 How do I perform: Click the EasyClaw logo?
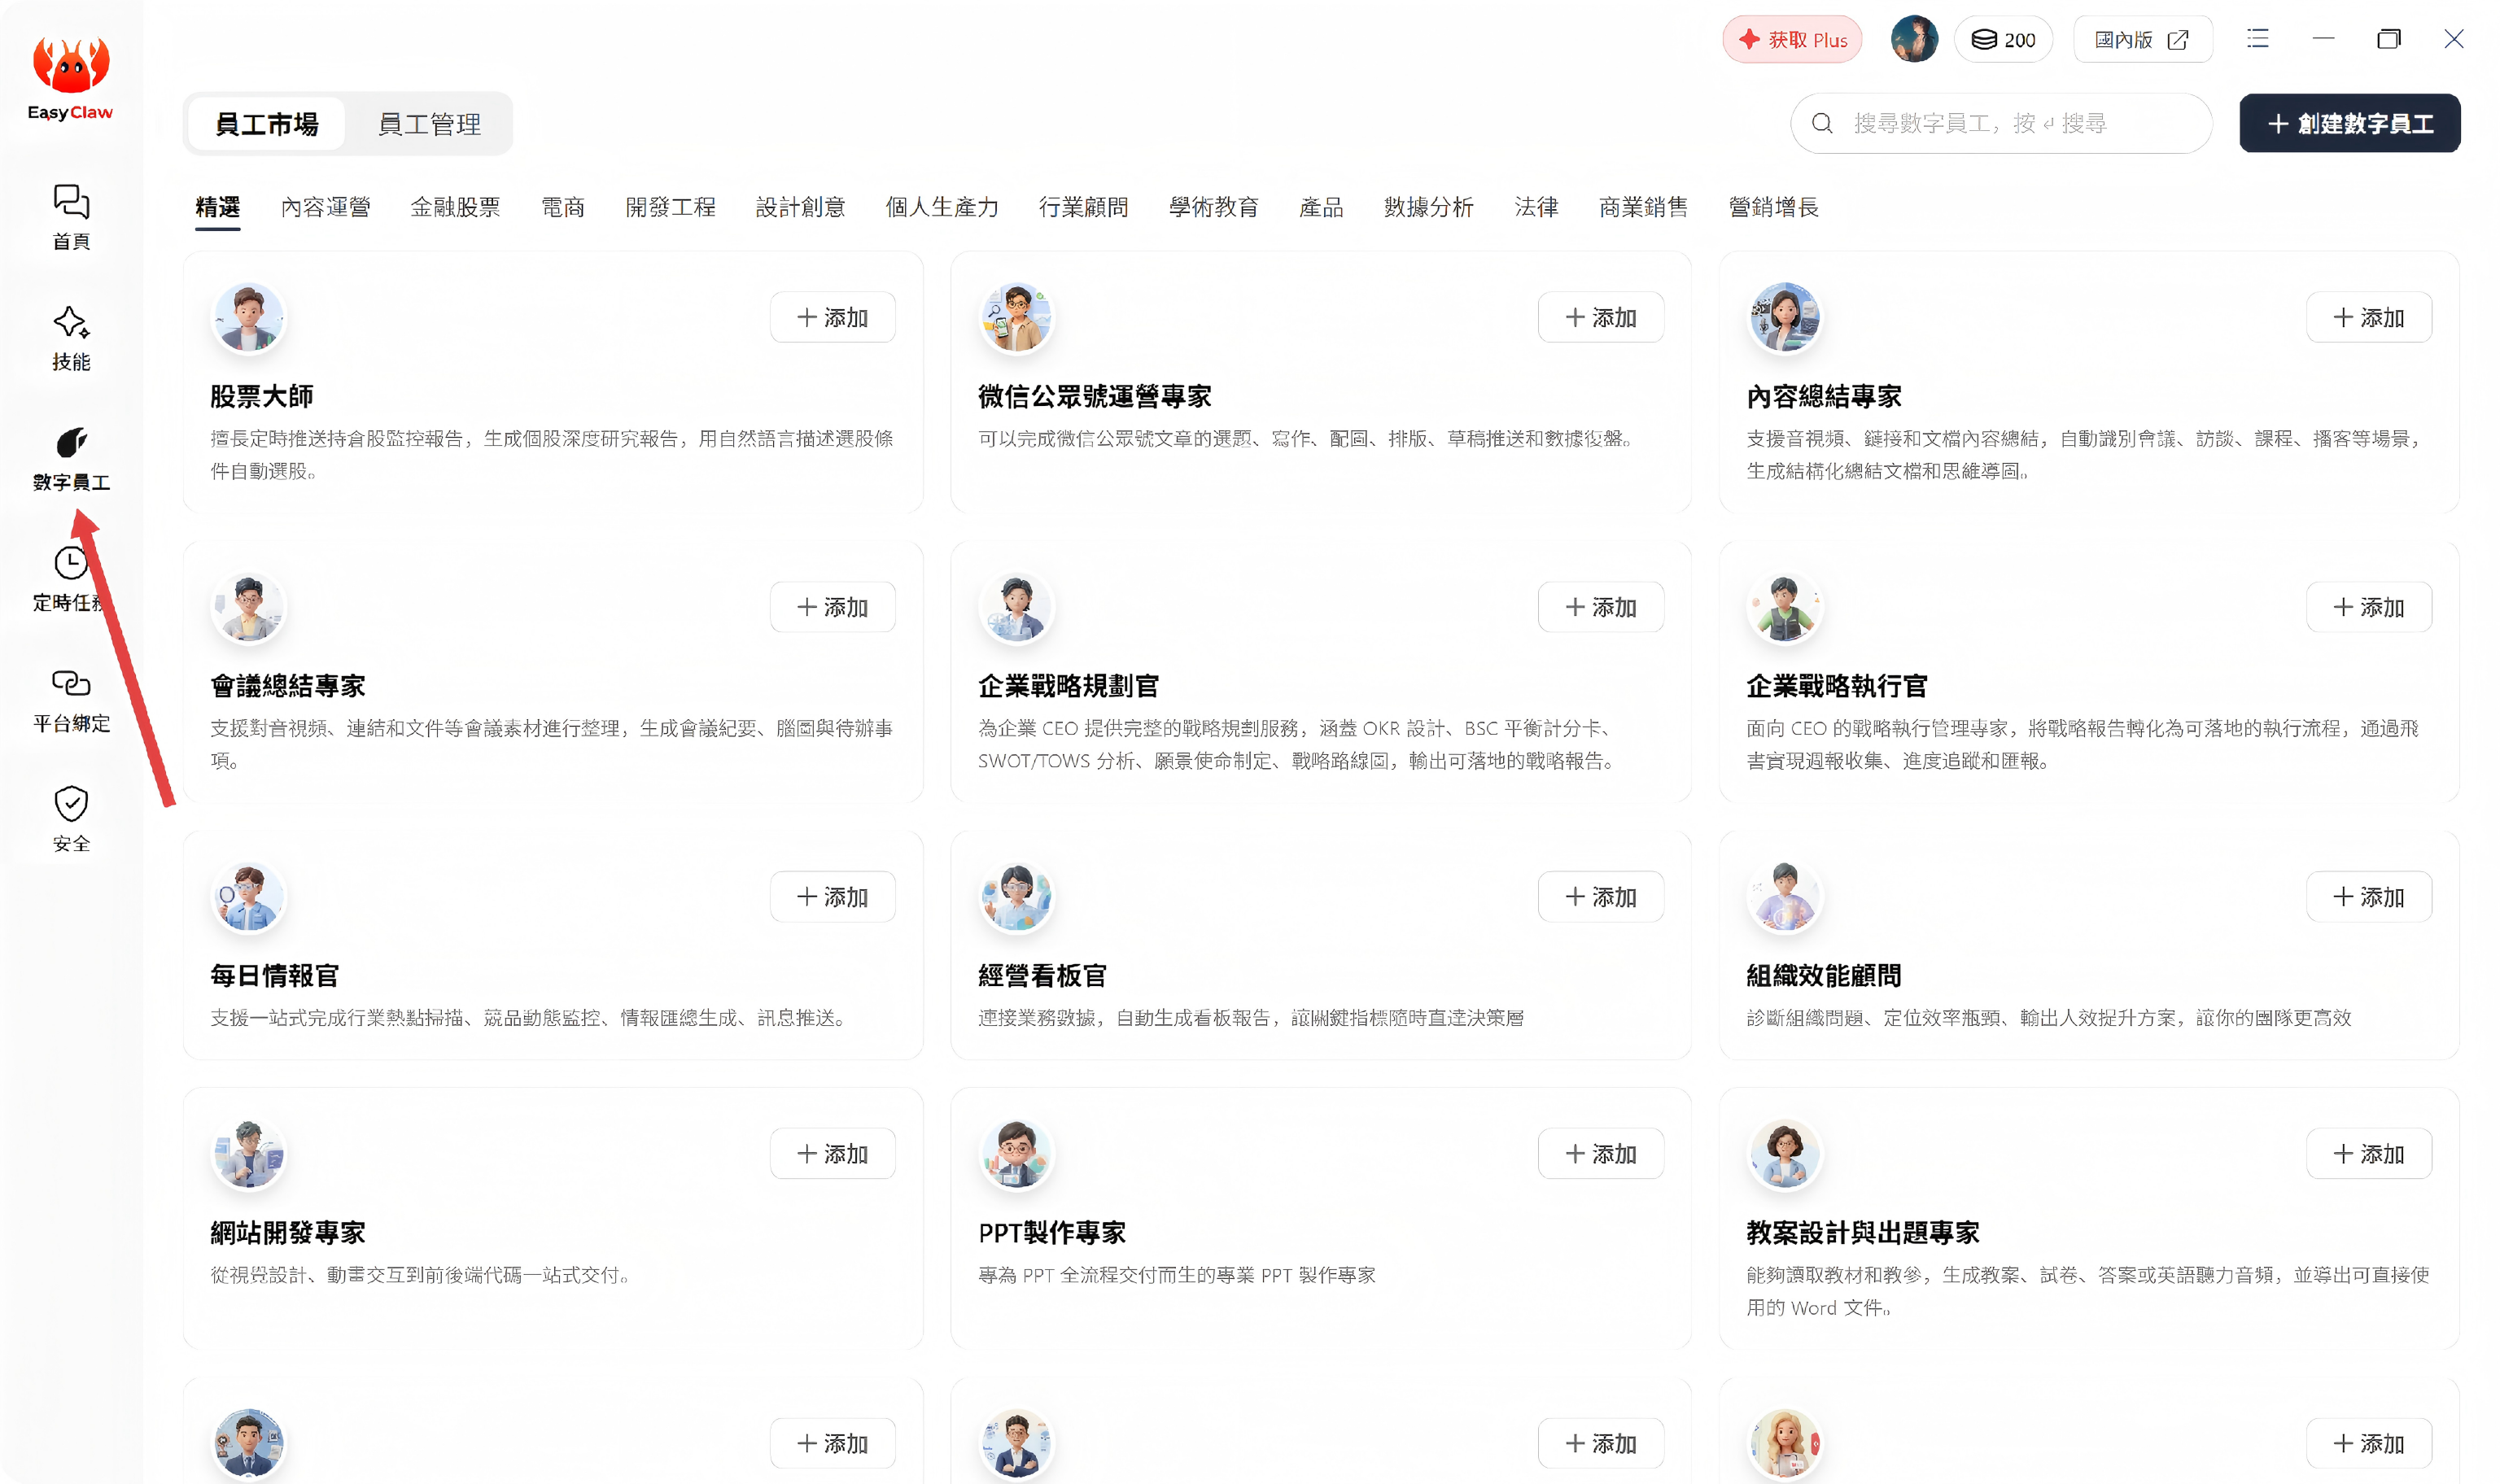click(x=70, y=78)
